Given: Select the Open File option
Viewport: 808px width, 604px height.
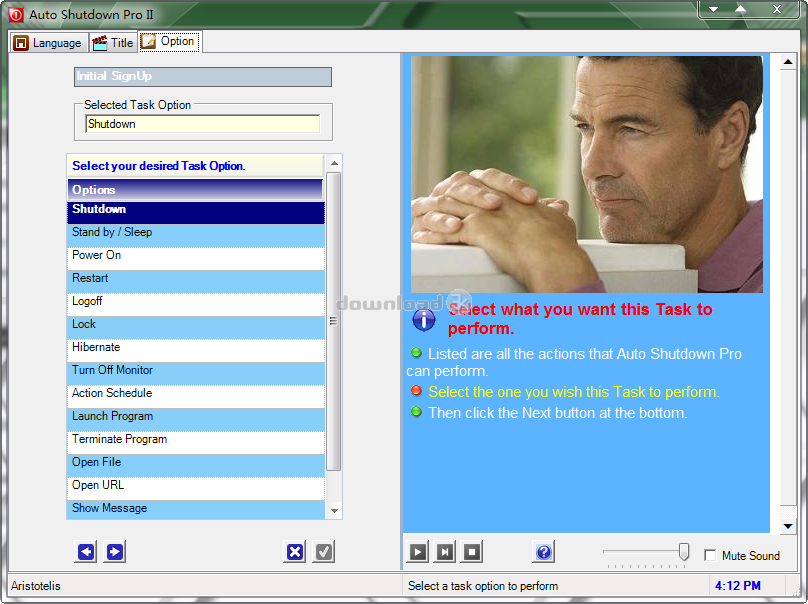Looking at the screenshot, I should coord(196,465).
